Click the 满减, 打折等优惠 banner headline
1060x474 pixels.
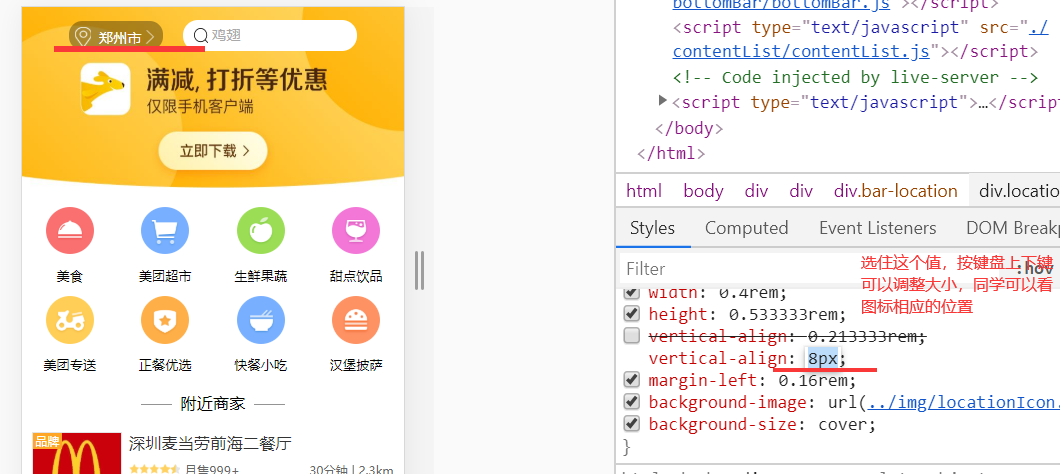point(237,80)
